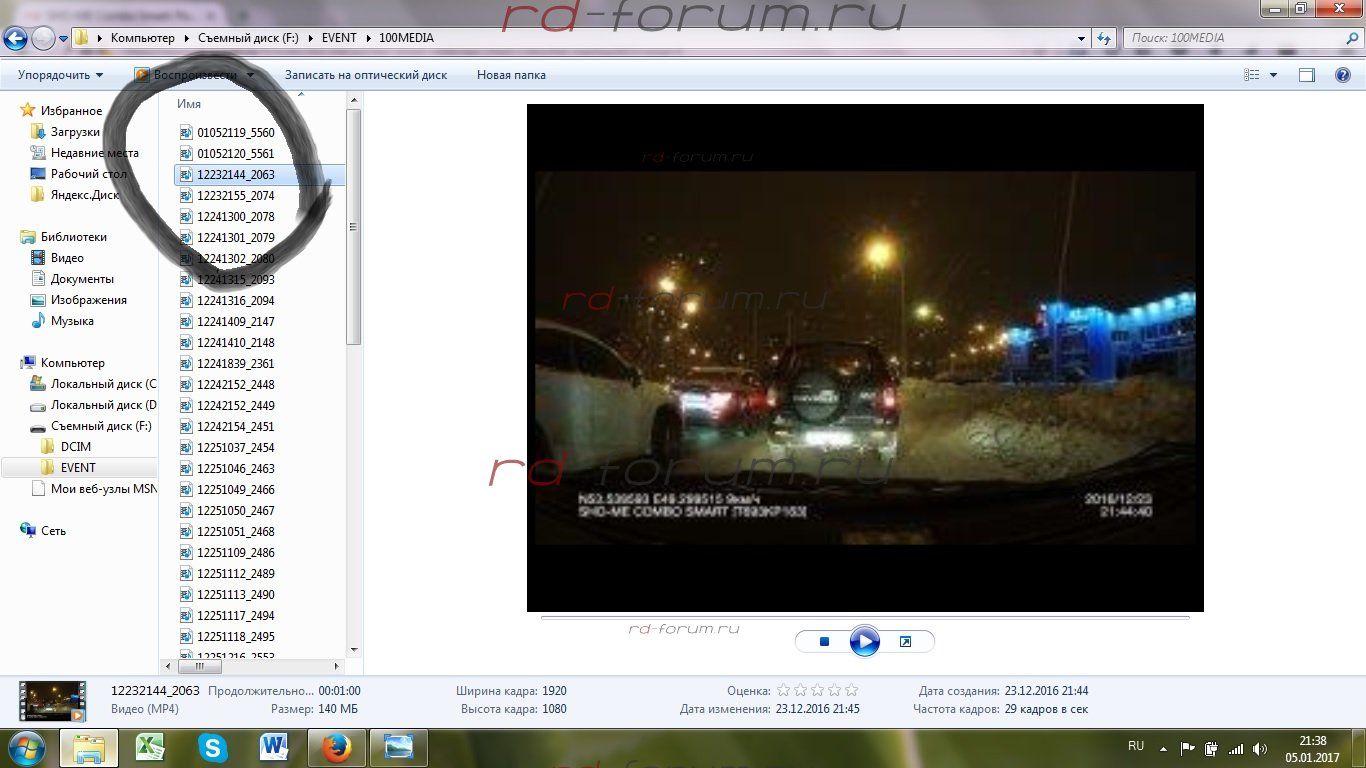
Task: Open Локальный диск (C:) in tree
Action: pyautogui.click(x=103, y=384)
